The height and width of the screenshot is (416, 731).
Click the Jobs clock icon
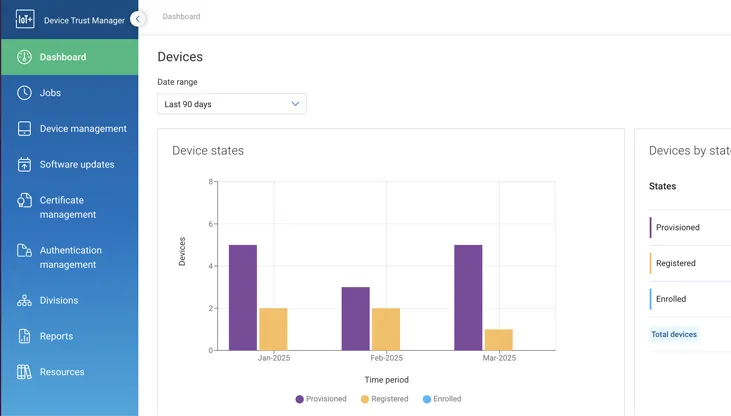(24, 93)
